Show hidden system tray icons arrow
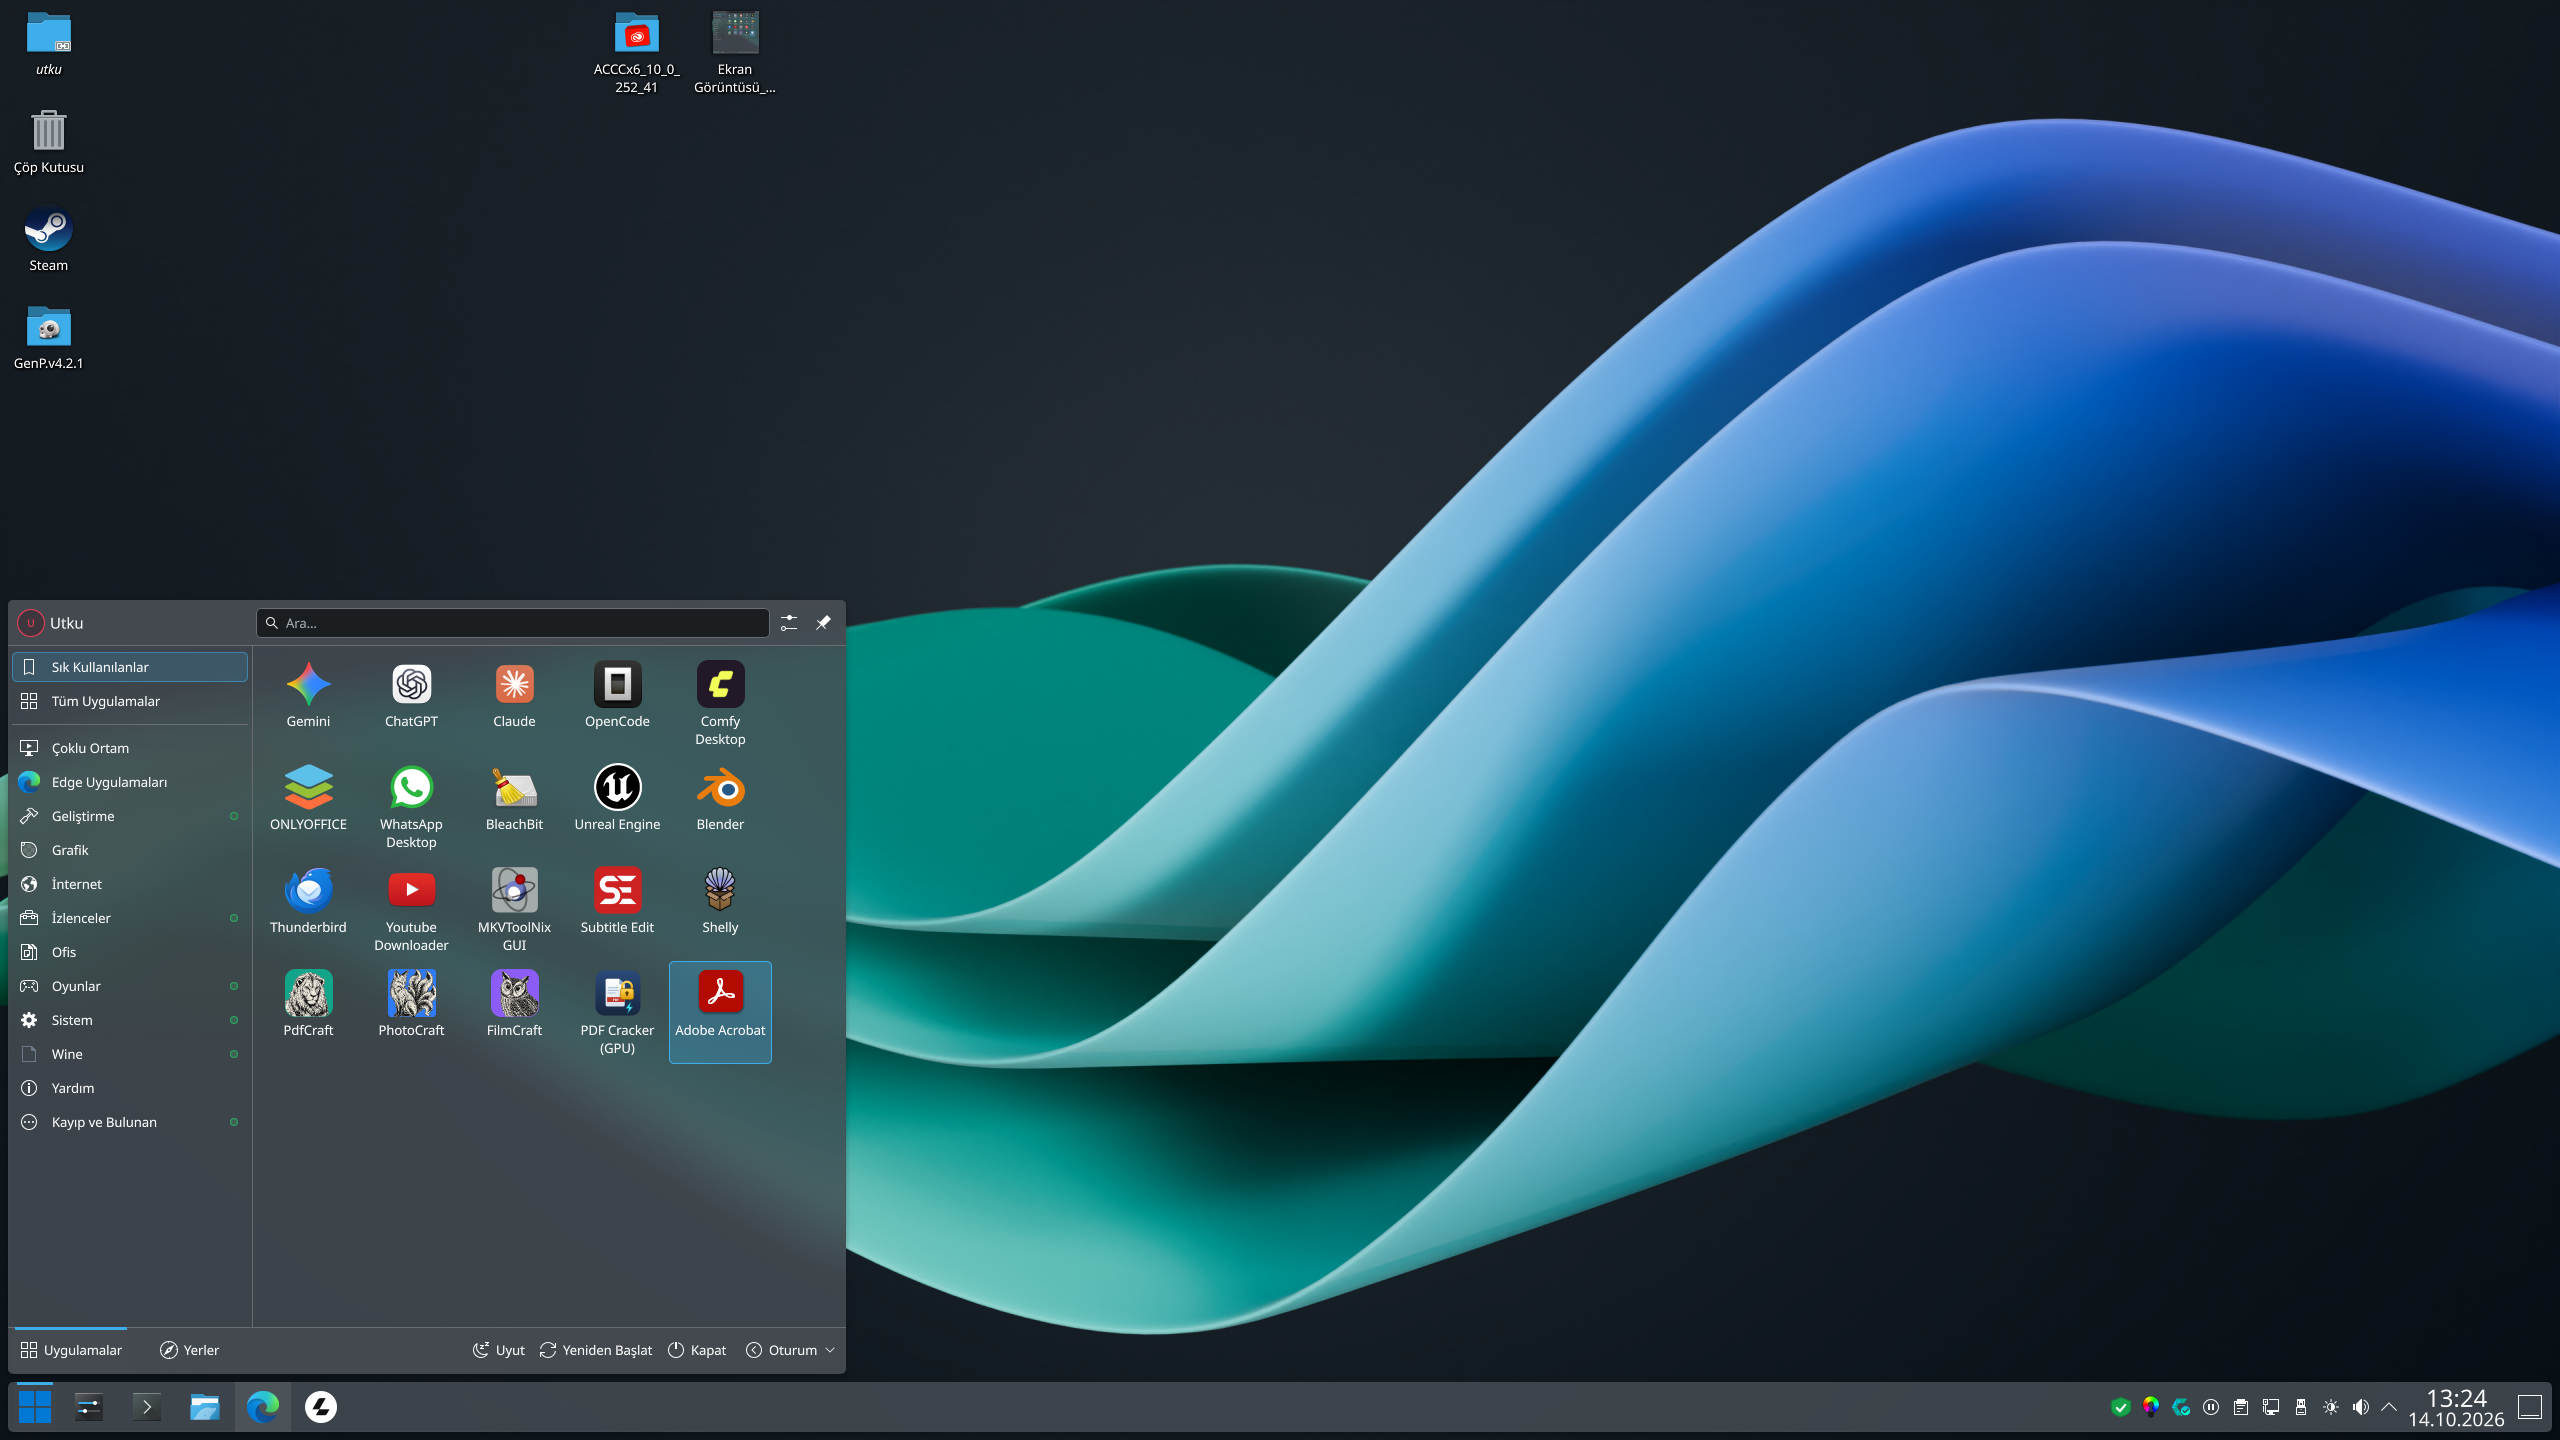Image resolution: width=2560 pixels, height=1440 pixels. point(2389,1407)
